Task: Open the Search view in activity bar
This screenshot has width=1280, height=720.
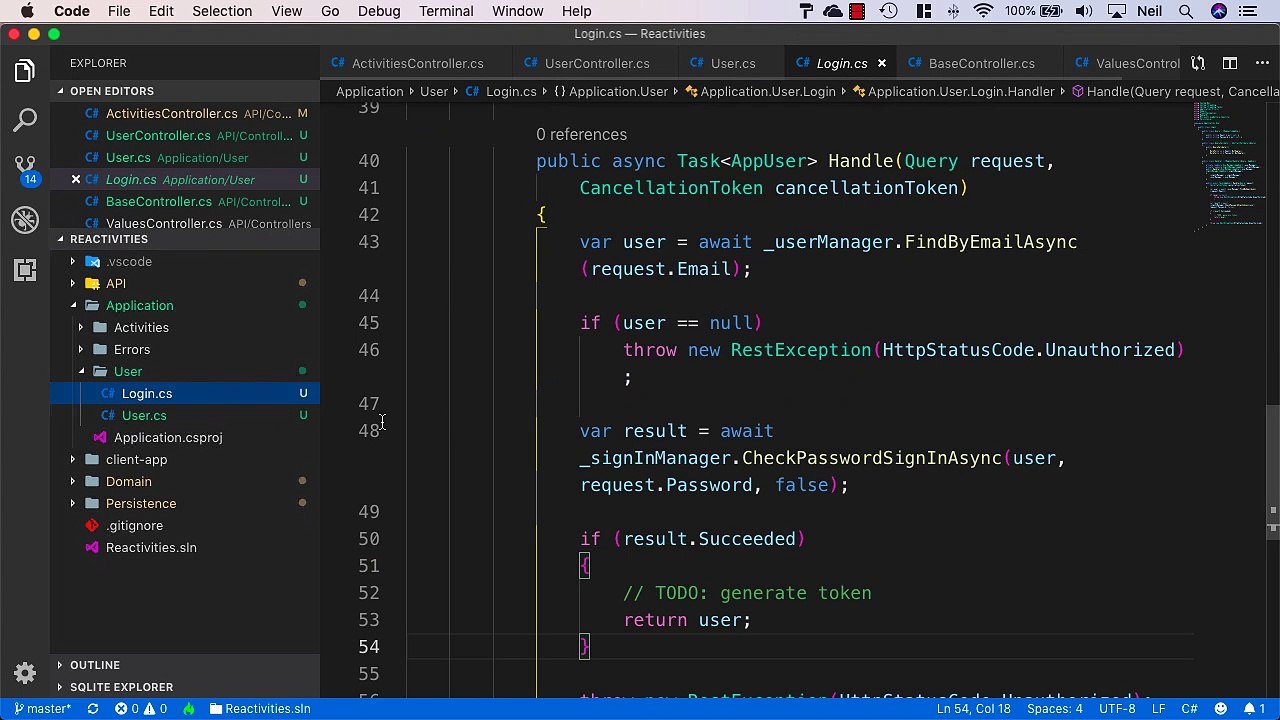Action: (25, 121)
